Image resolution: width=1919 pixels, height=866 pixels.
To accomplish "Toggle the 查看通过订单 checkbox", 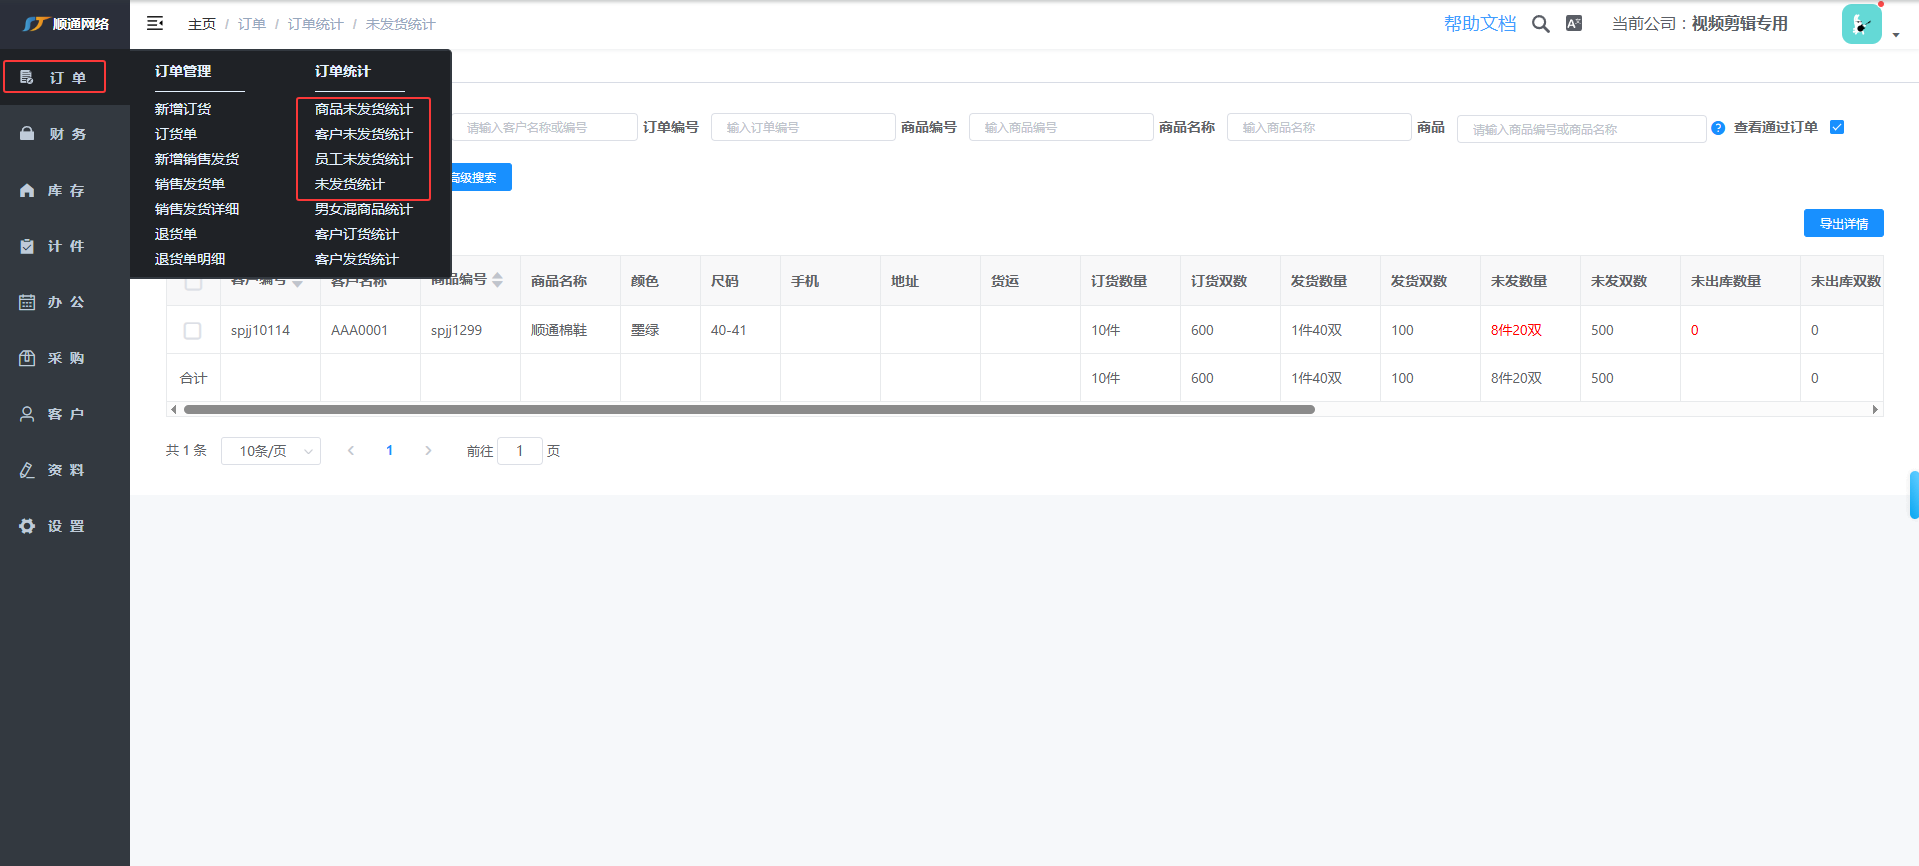I will 1837,127.
